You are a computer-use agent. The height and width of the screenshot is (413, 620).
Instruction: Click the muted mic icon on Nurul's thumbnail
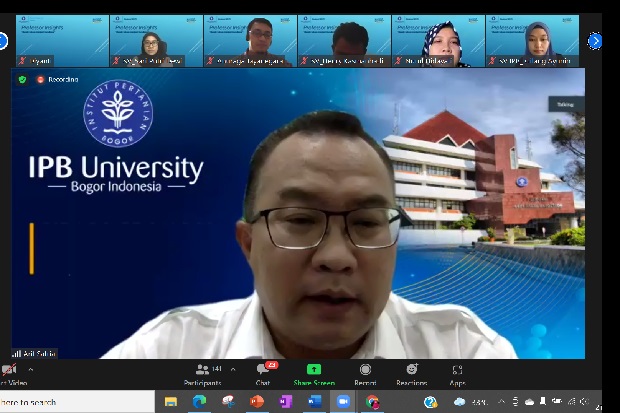398,61
